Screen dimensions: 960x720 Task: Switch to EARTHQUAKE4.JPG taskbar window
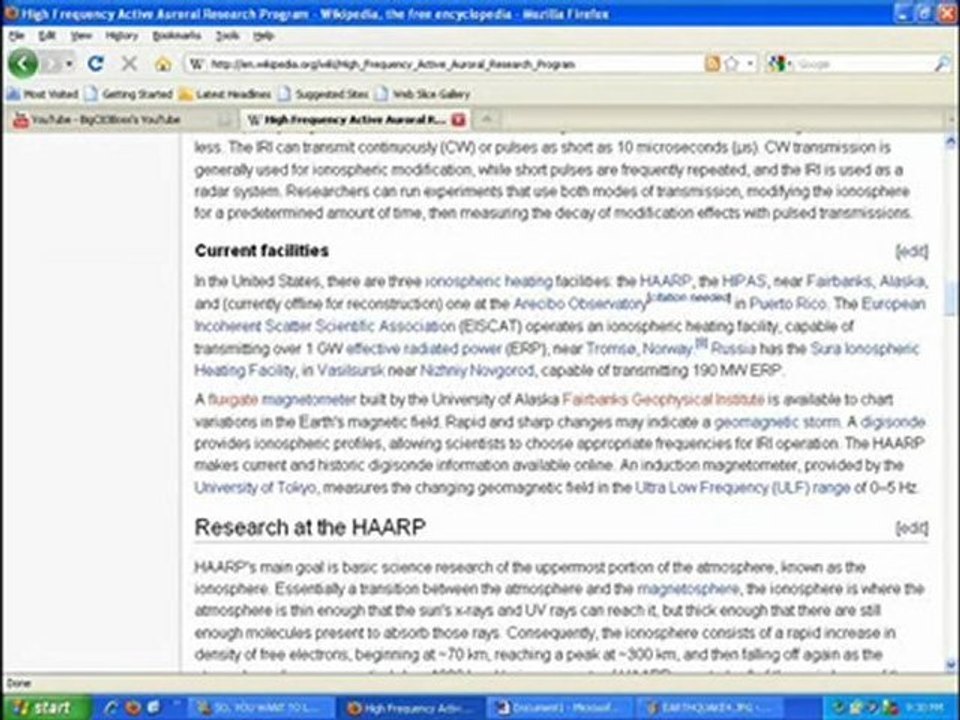(710, 708)
